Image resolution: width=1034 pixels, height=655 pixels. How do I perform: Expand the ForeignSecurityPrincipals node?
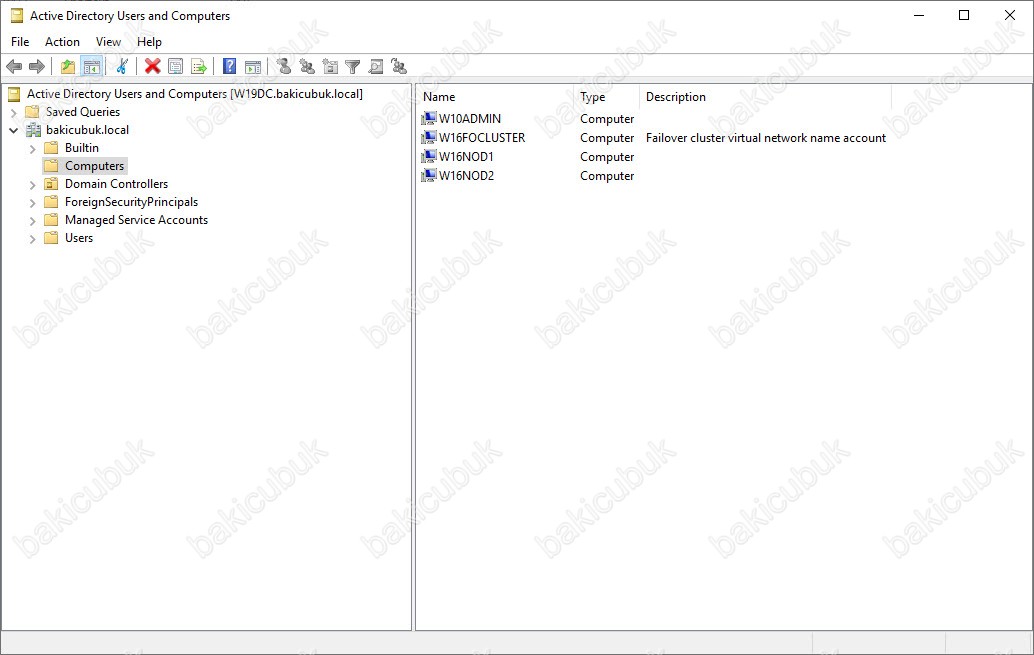coord(32,203)
